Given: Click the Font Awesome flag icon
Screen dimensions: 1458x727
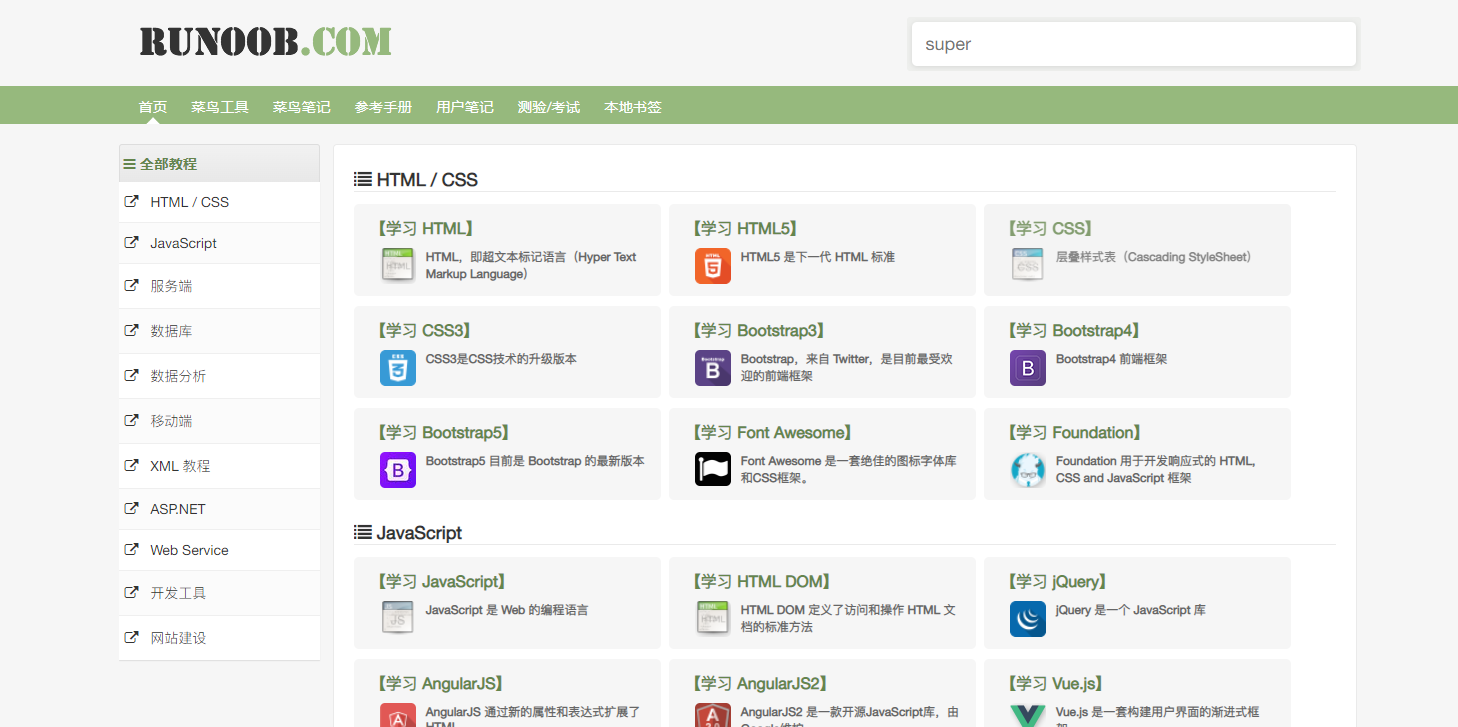Looking at the screenshot, I should (713, 469).
